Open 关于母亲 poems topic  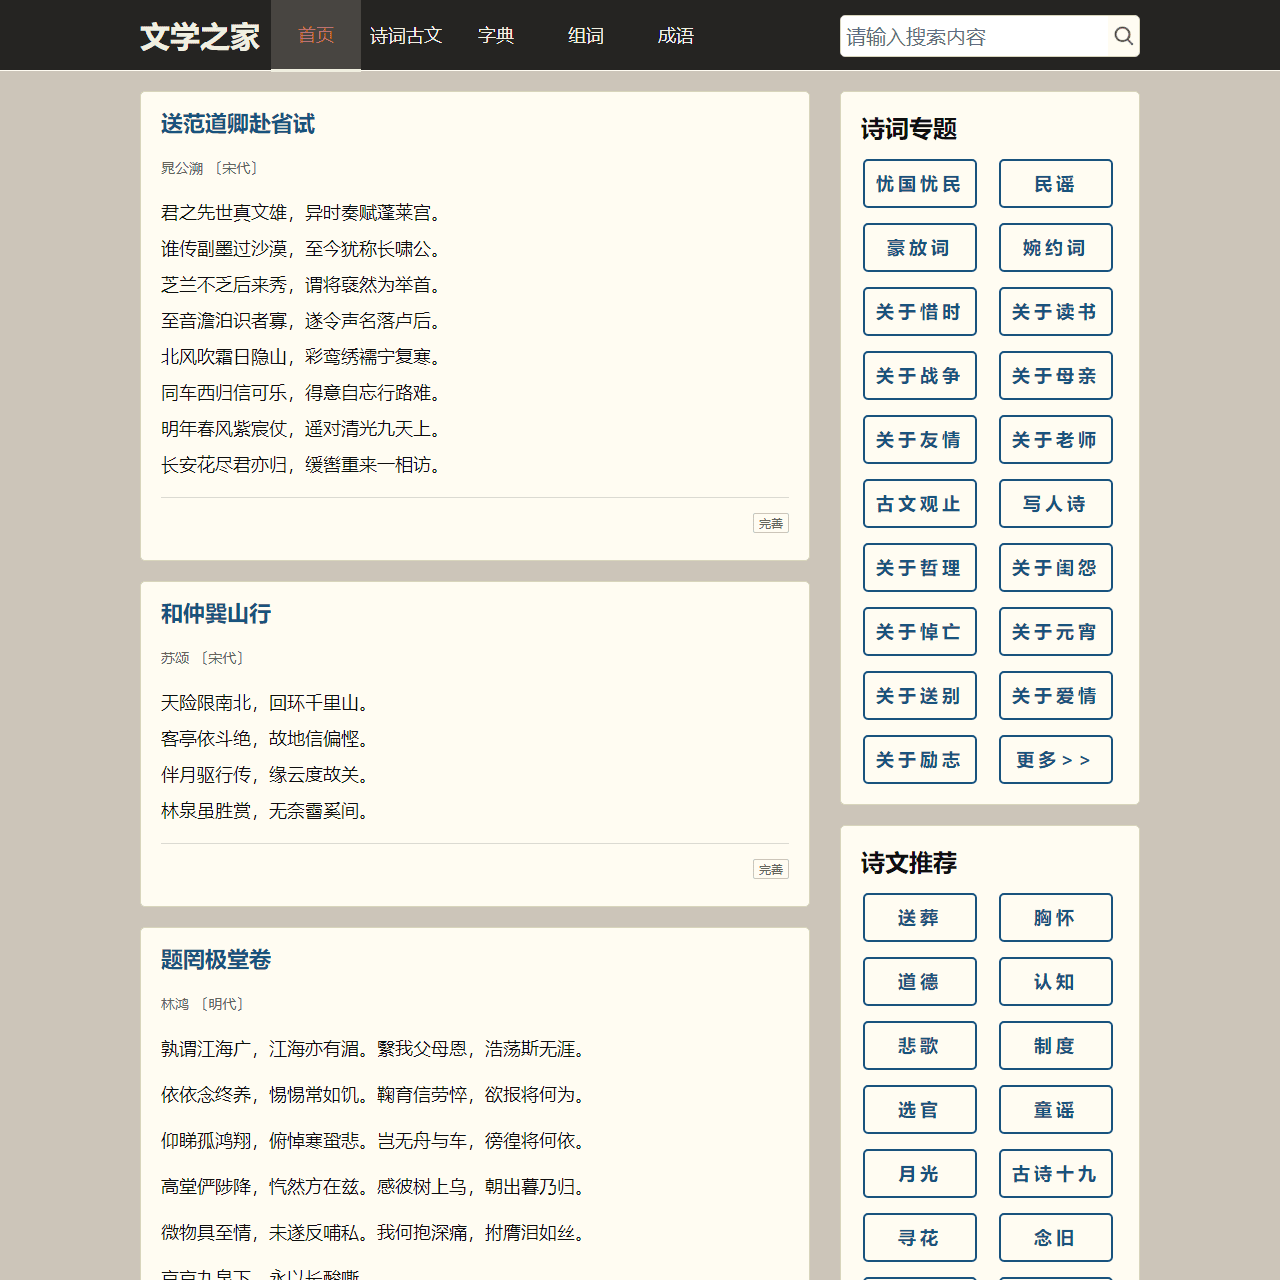click(x=1056, y=376)
